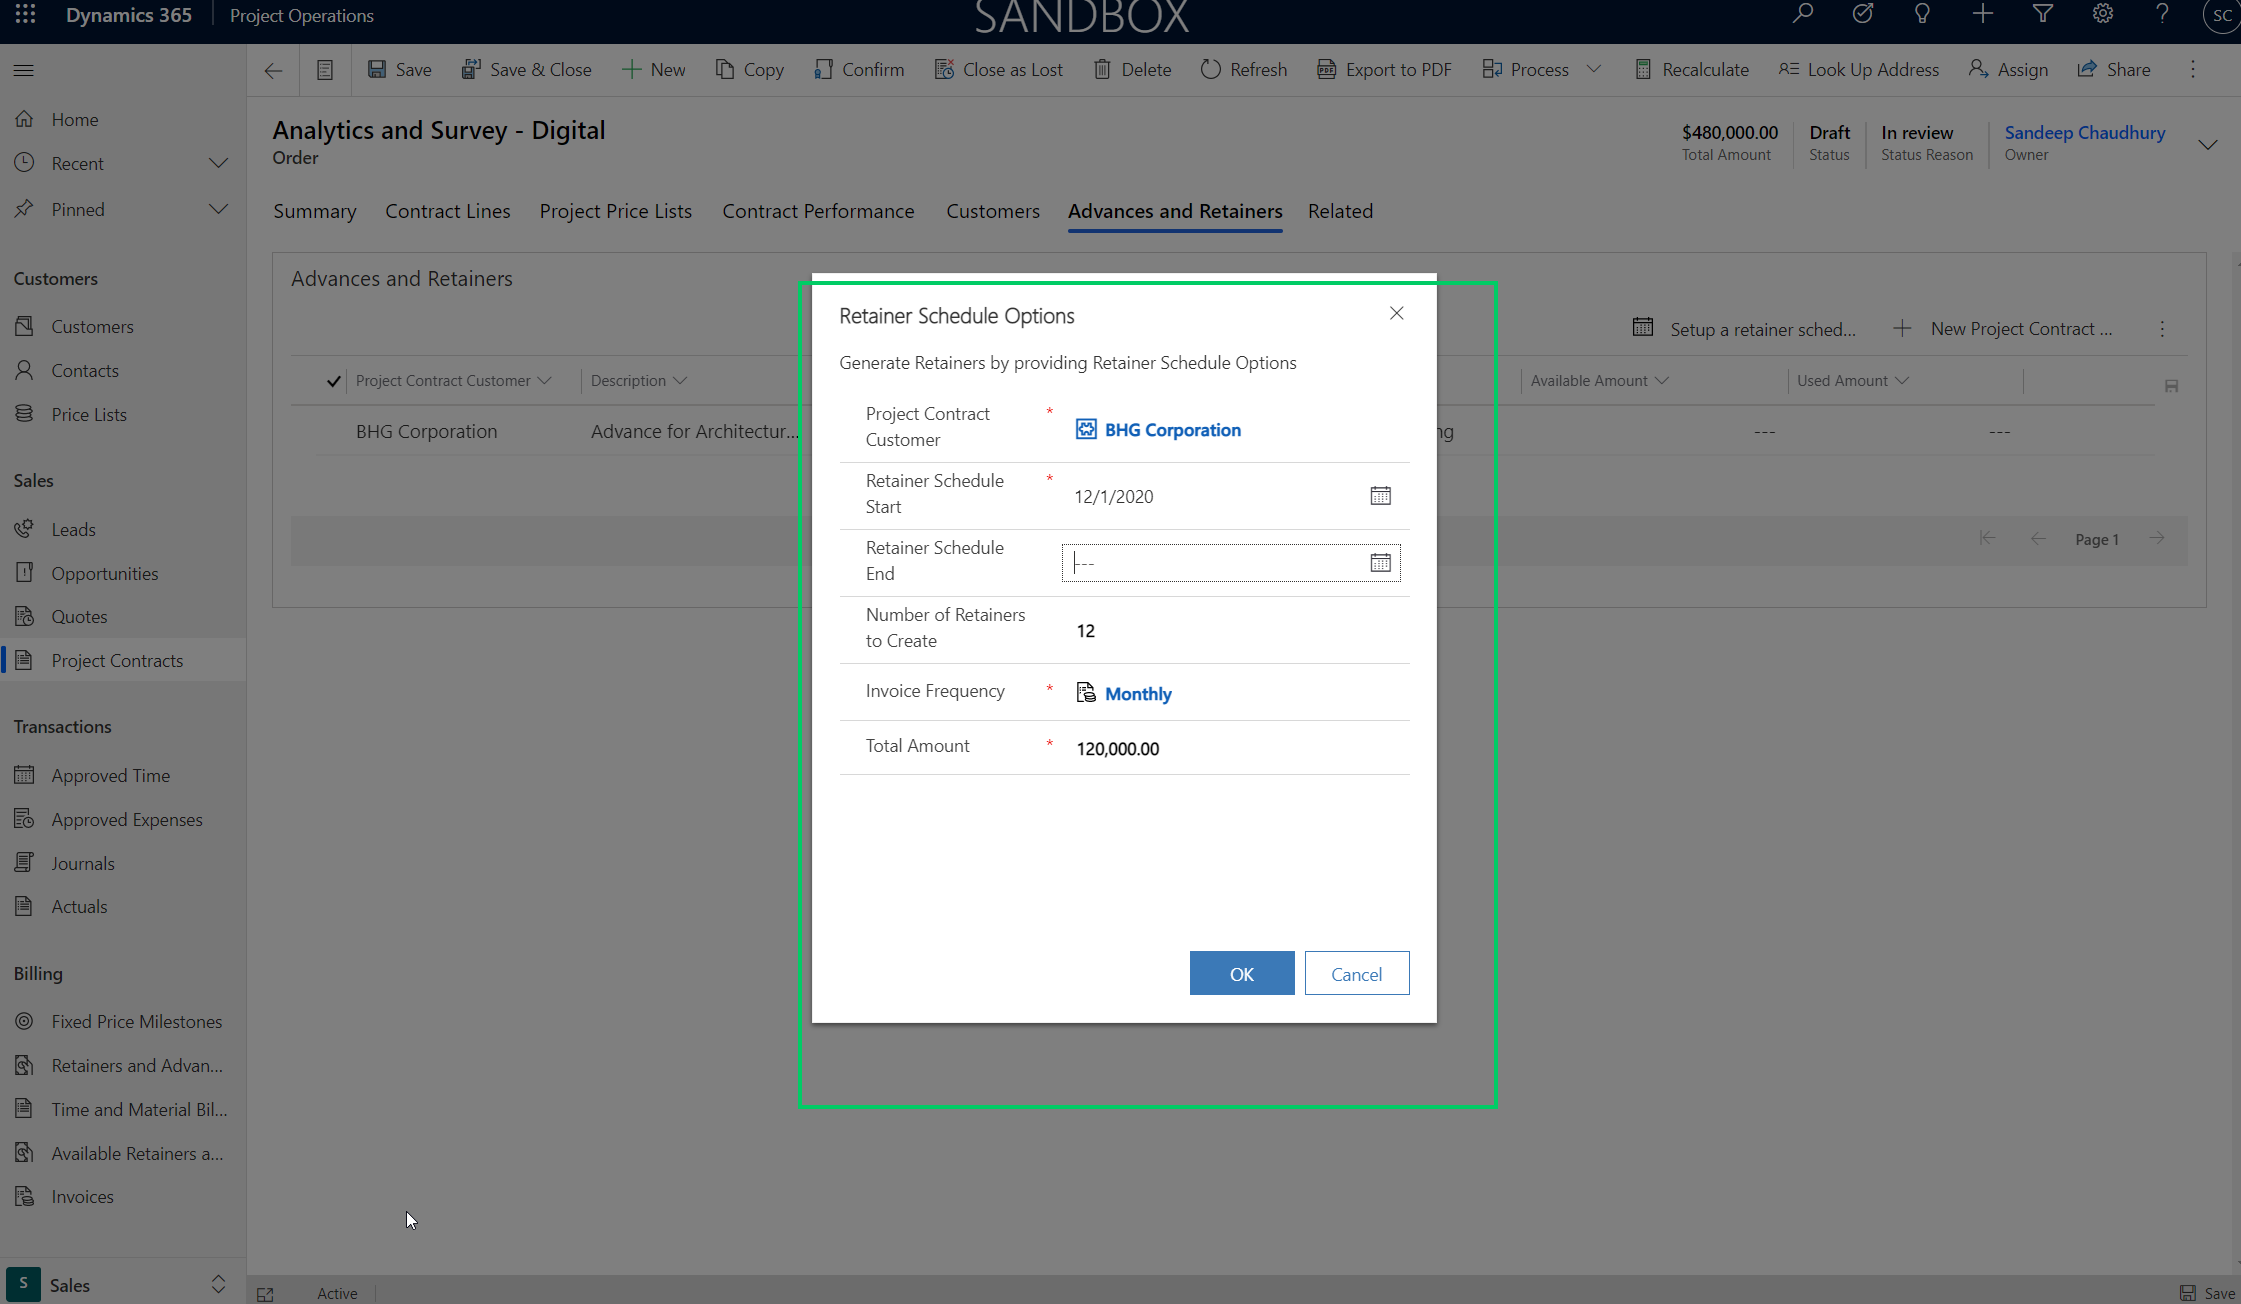2241x1304 pixels.
Task: Expand the record header chevron
Action: point(2208,144)
